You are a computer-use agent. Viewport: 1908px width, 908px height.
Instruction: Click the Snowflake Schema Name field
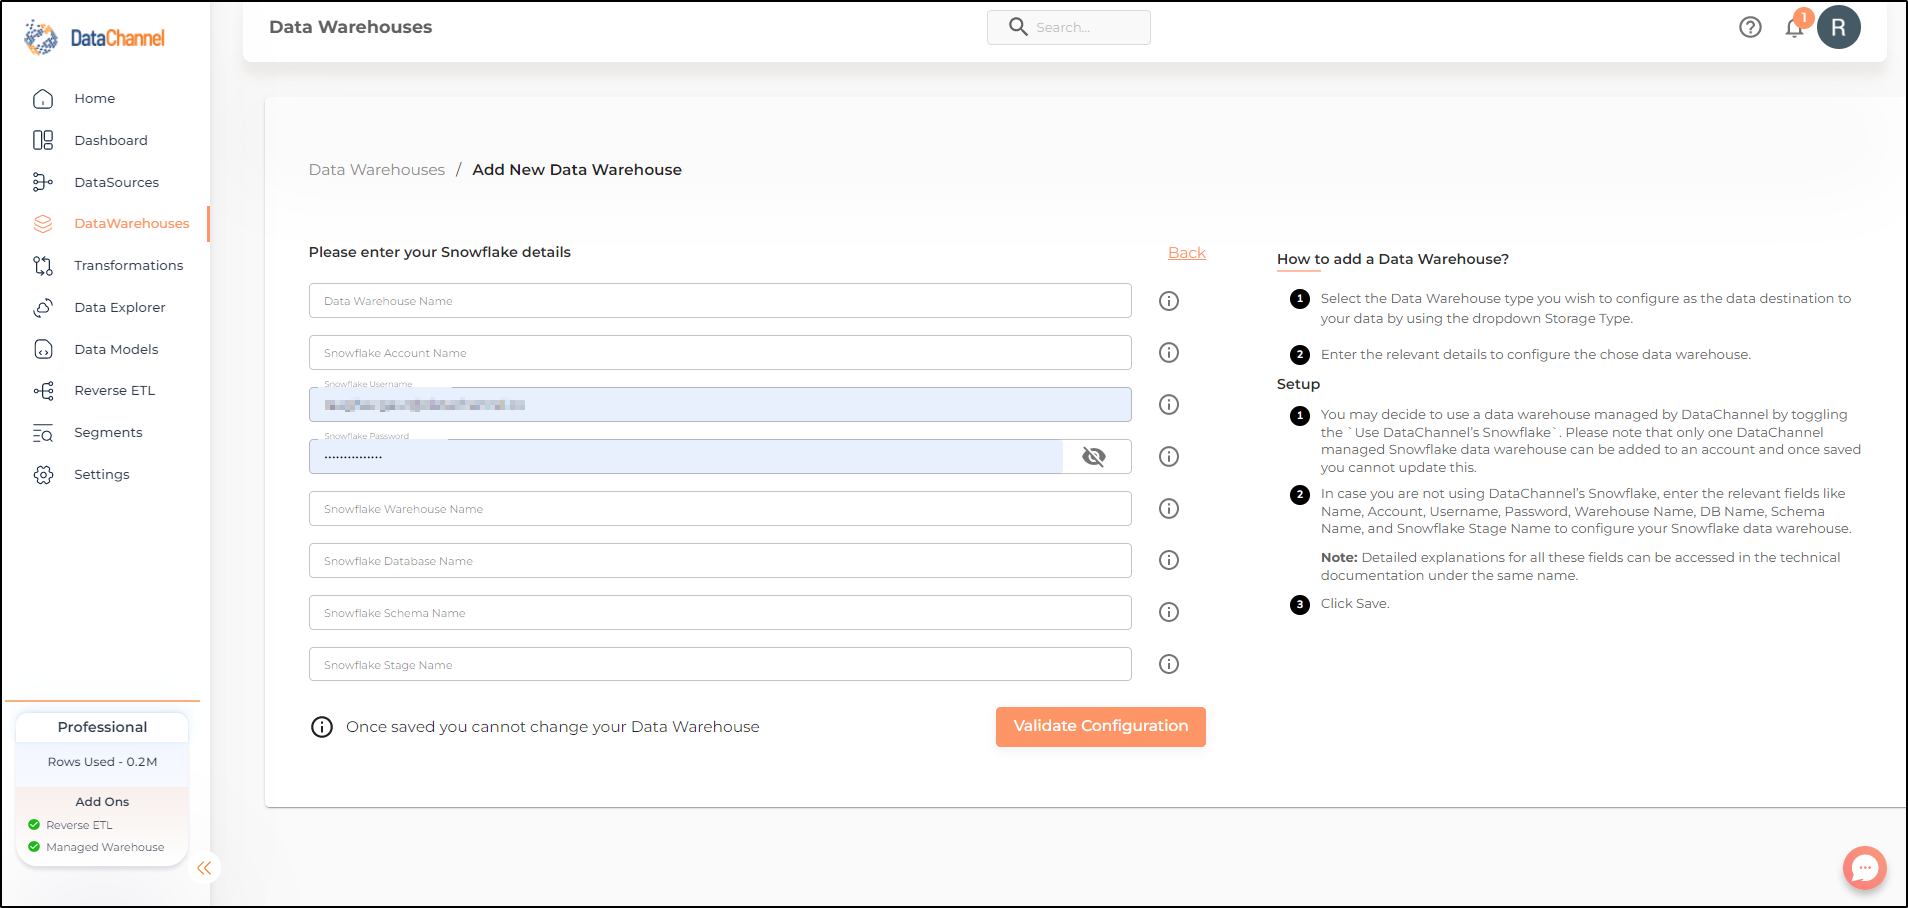(x=720, y=613)
